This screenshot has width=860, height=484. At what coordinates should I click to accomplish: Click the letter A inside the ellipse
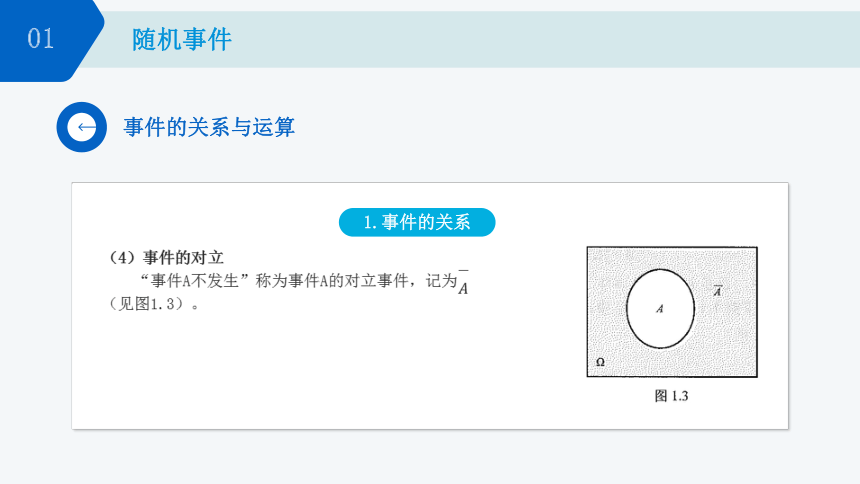point(660,309)
